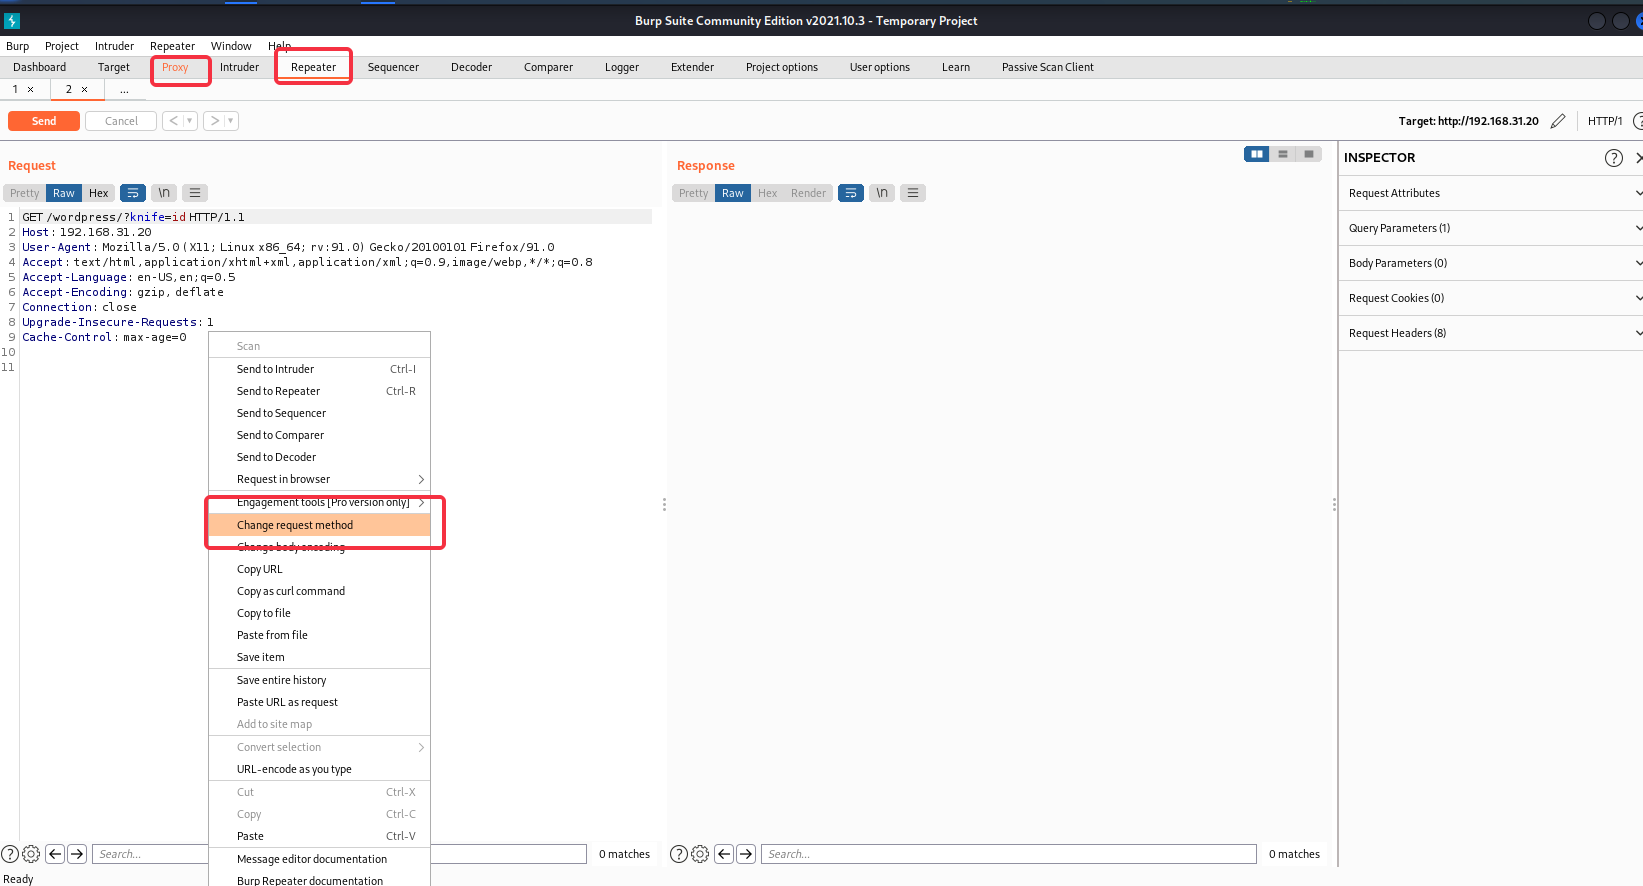Toggle Request non-printable characters \n button

(x=164, y=193)
